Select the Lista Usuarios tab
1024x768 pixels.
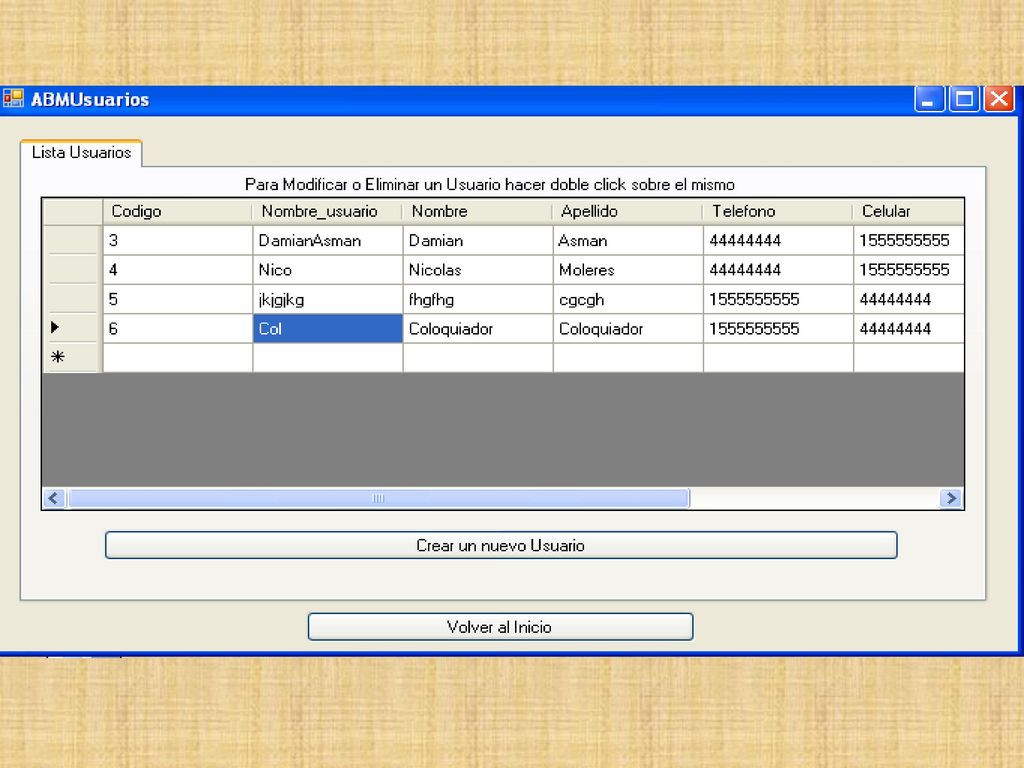(x=81, y=153)
